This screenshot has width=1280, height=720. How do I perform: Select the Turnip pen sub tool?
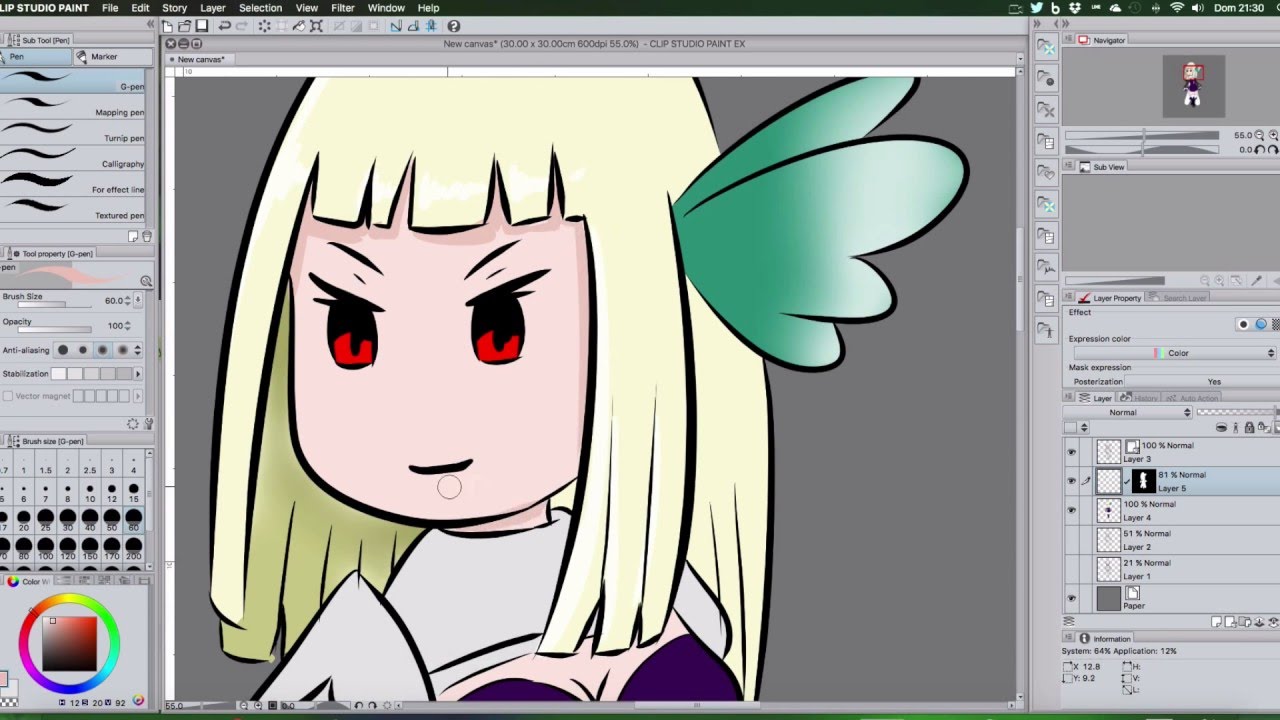pyautogui.click(x=73, y=132)
